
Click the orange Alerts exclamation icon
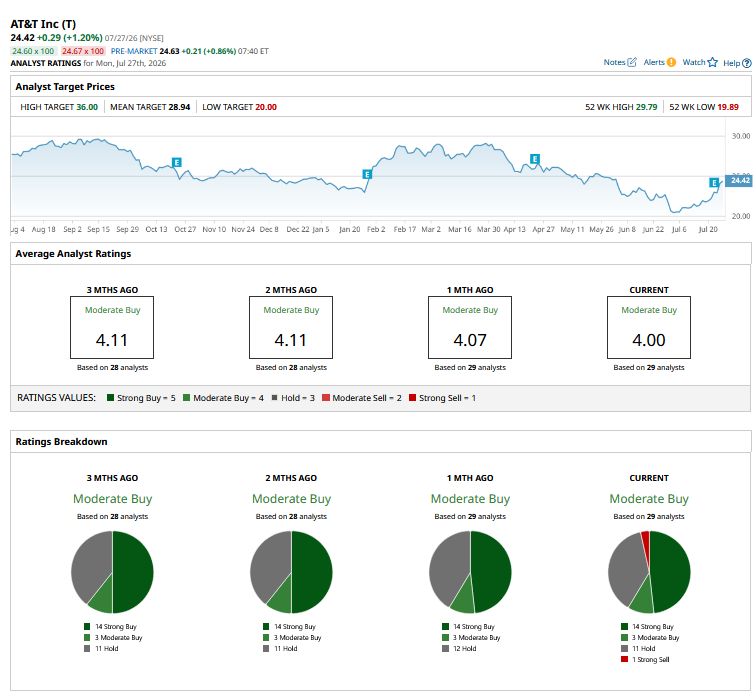671,62
